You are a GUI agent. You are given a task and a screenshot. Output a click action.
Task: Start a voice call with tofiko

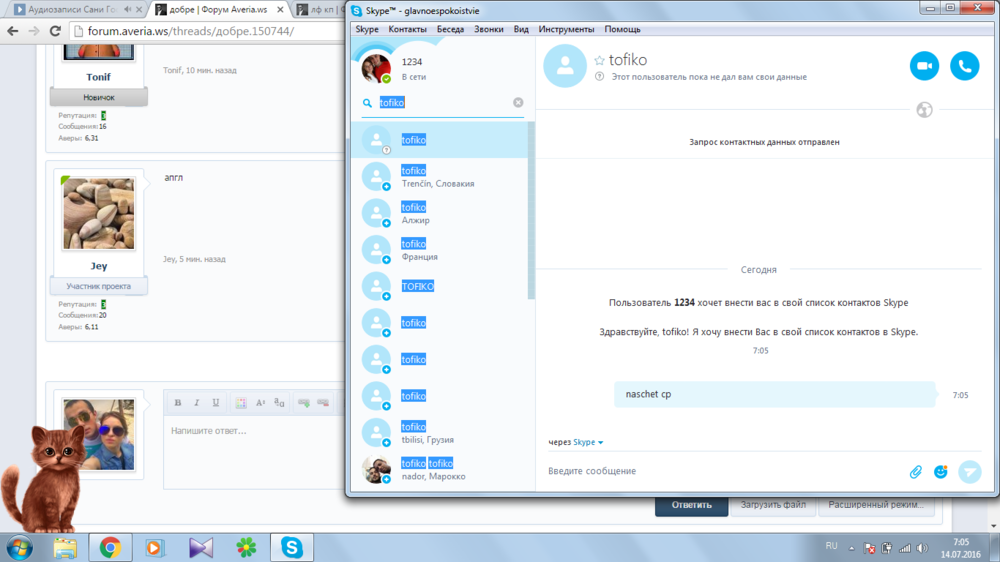tap(964, 66)
